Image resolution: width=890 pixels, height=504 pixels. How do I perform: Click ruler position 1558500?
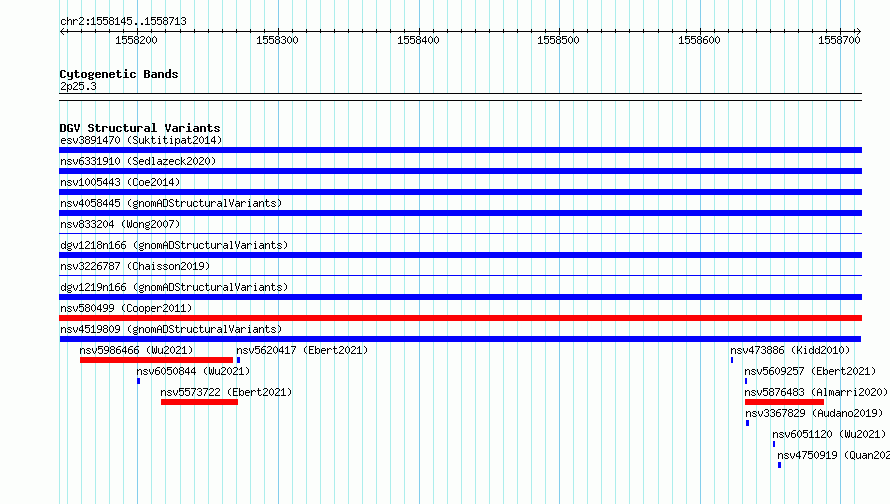click(559, 40)
